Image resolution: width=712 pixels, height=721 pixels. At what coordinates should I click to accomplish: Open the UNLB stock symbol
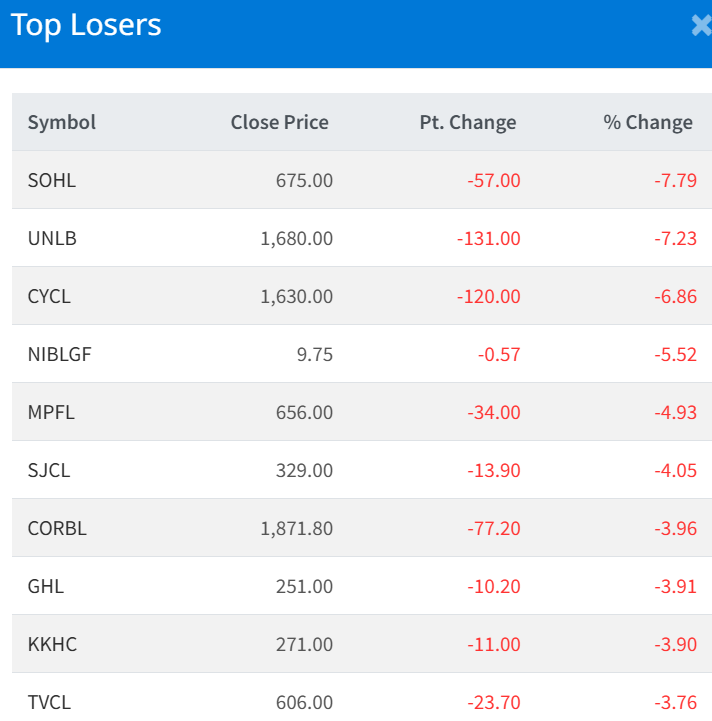click(x=52, y=239)
